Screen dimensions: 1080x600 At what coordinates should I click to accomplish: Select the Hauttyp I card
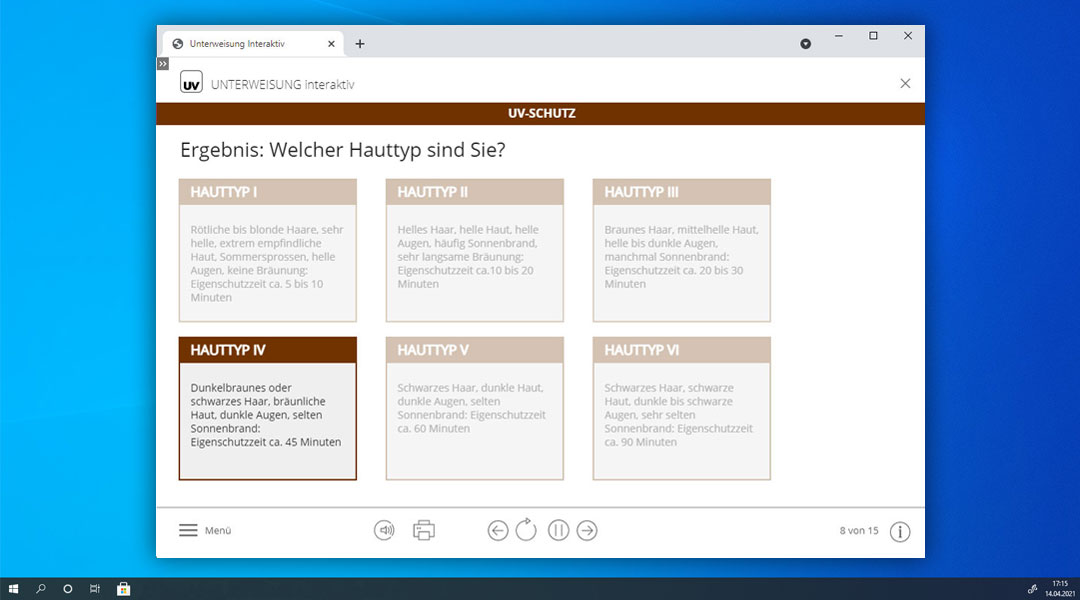click(x=268, y=250)
